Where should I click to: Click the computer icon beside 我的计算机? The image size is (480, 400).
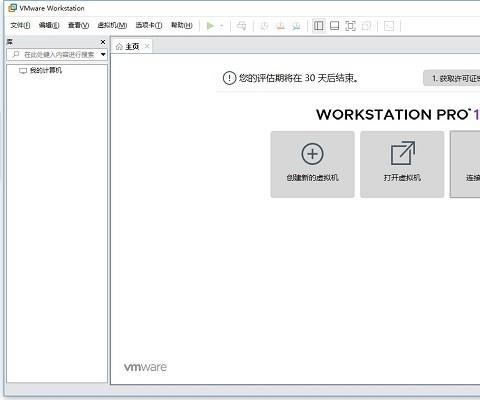pyautogui.click(x=23, y=71)
